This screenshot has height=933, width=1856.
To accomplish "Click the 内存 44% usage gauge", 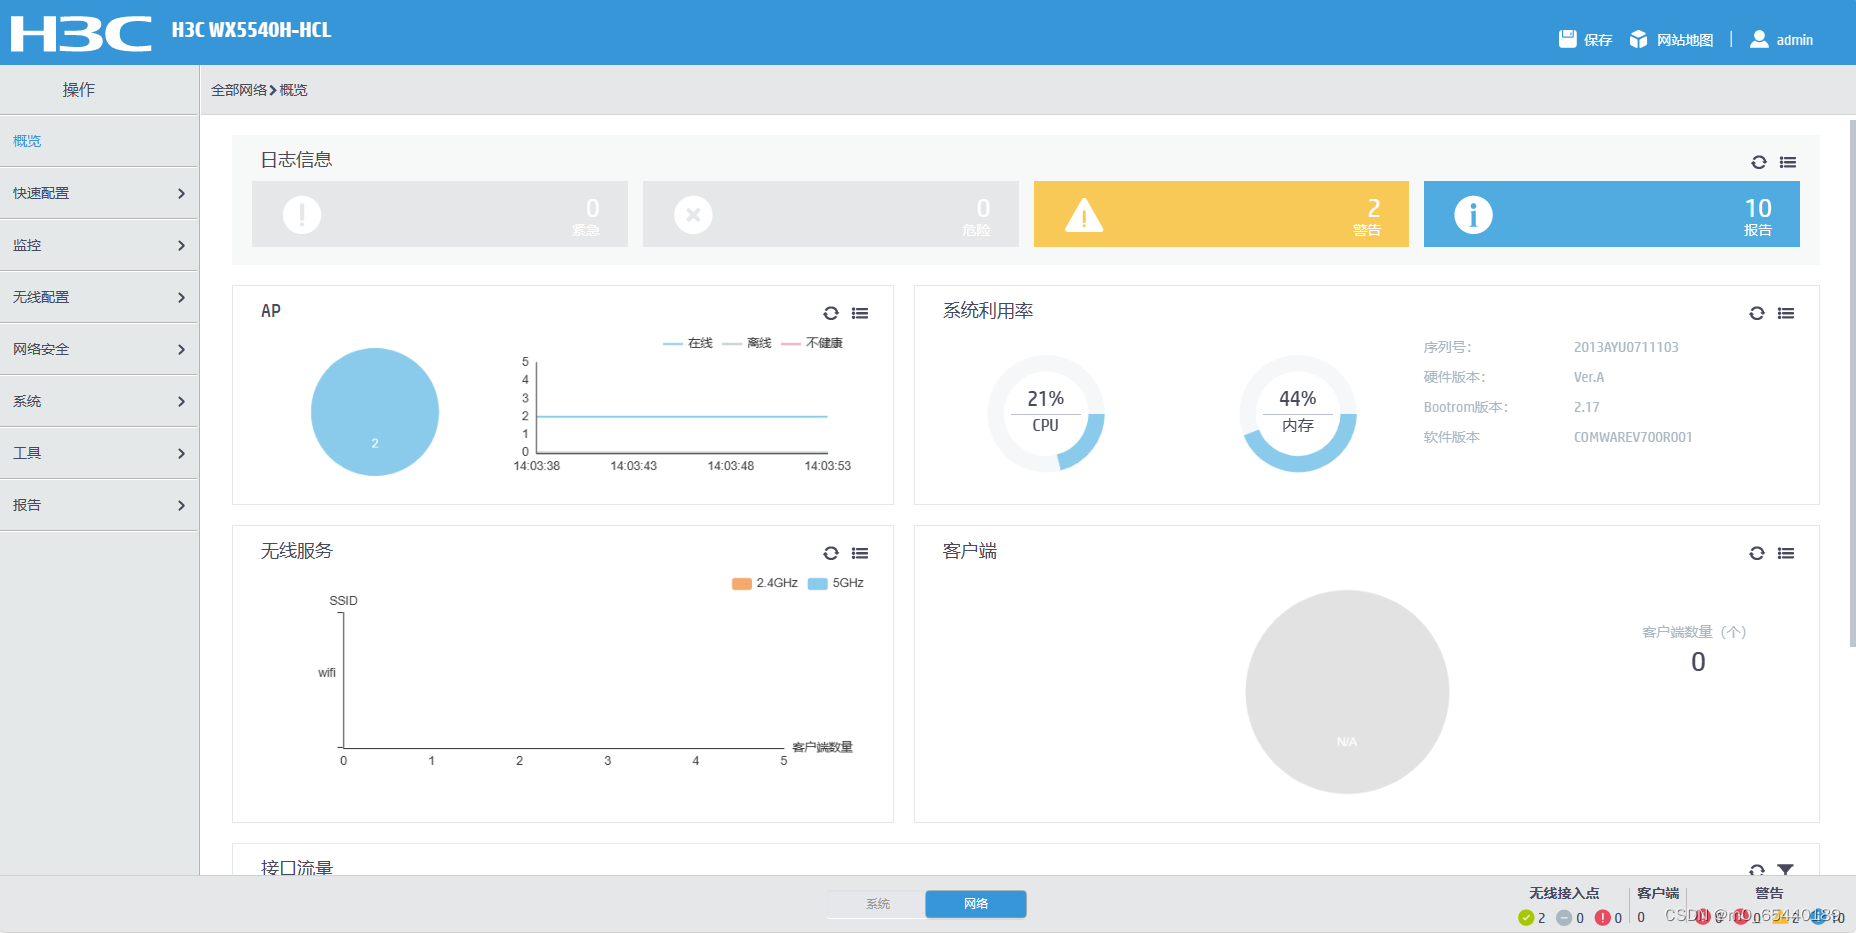I will click(1298, 413).
